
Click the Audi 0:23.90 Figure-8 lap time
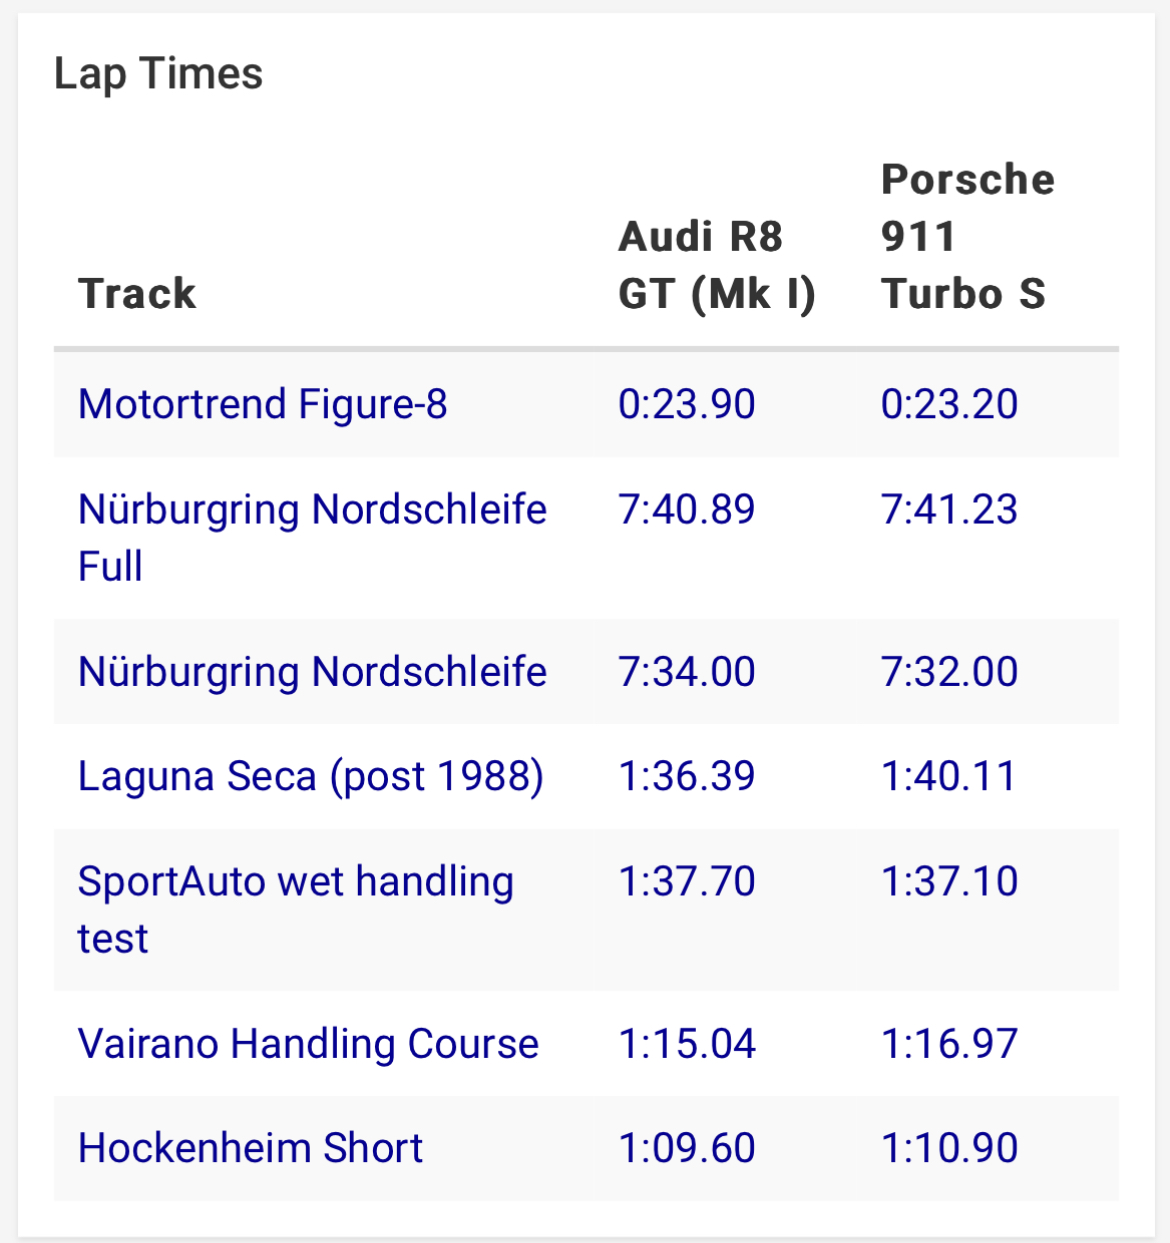[x=686, y=405]
